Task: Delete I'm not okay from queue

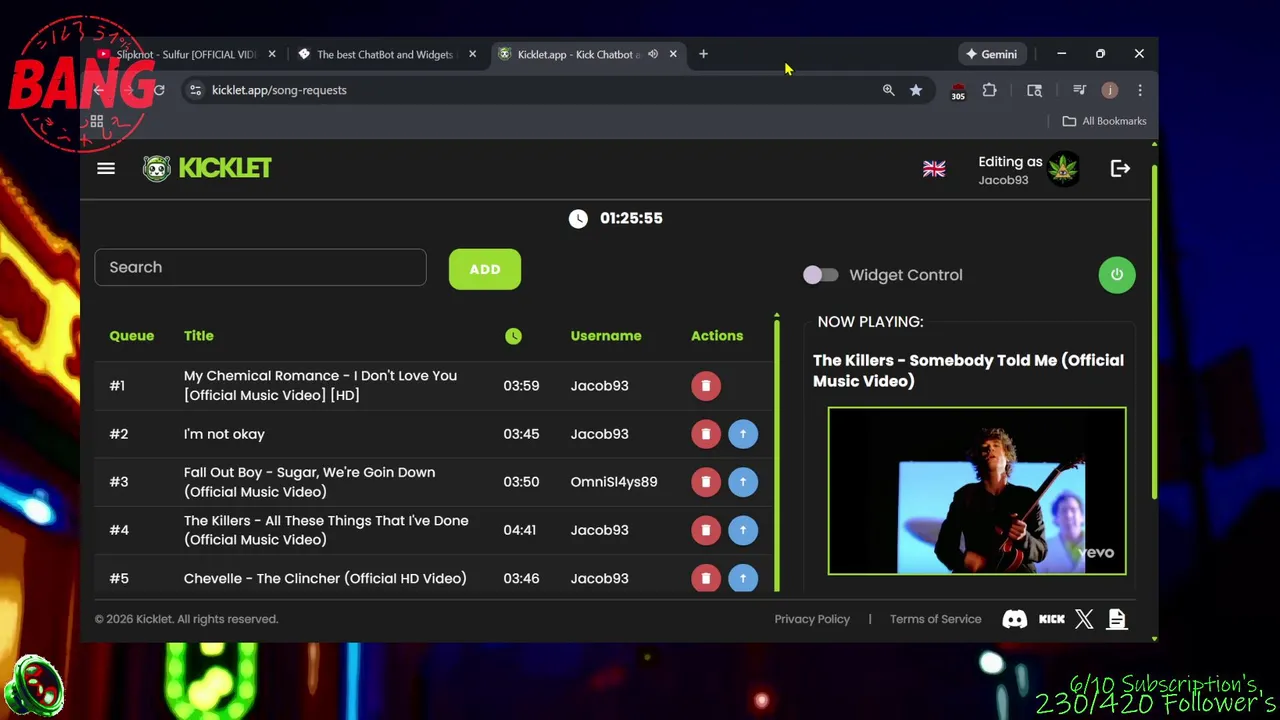Action: 706,434
